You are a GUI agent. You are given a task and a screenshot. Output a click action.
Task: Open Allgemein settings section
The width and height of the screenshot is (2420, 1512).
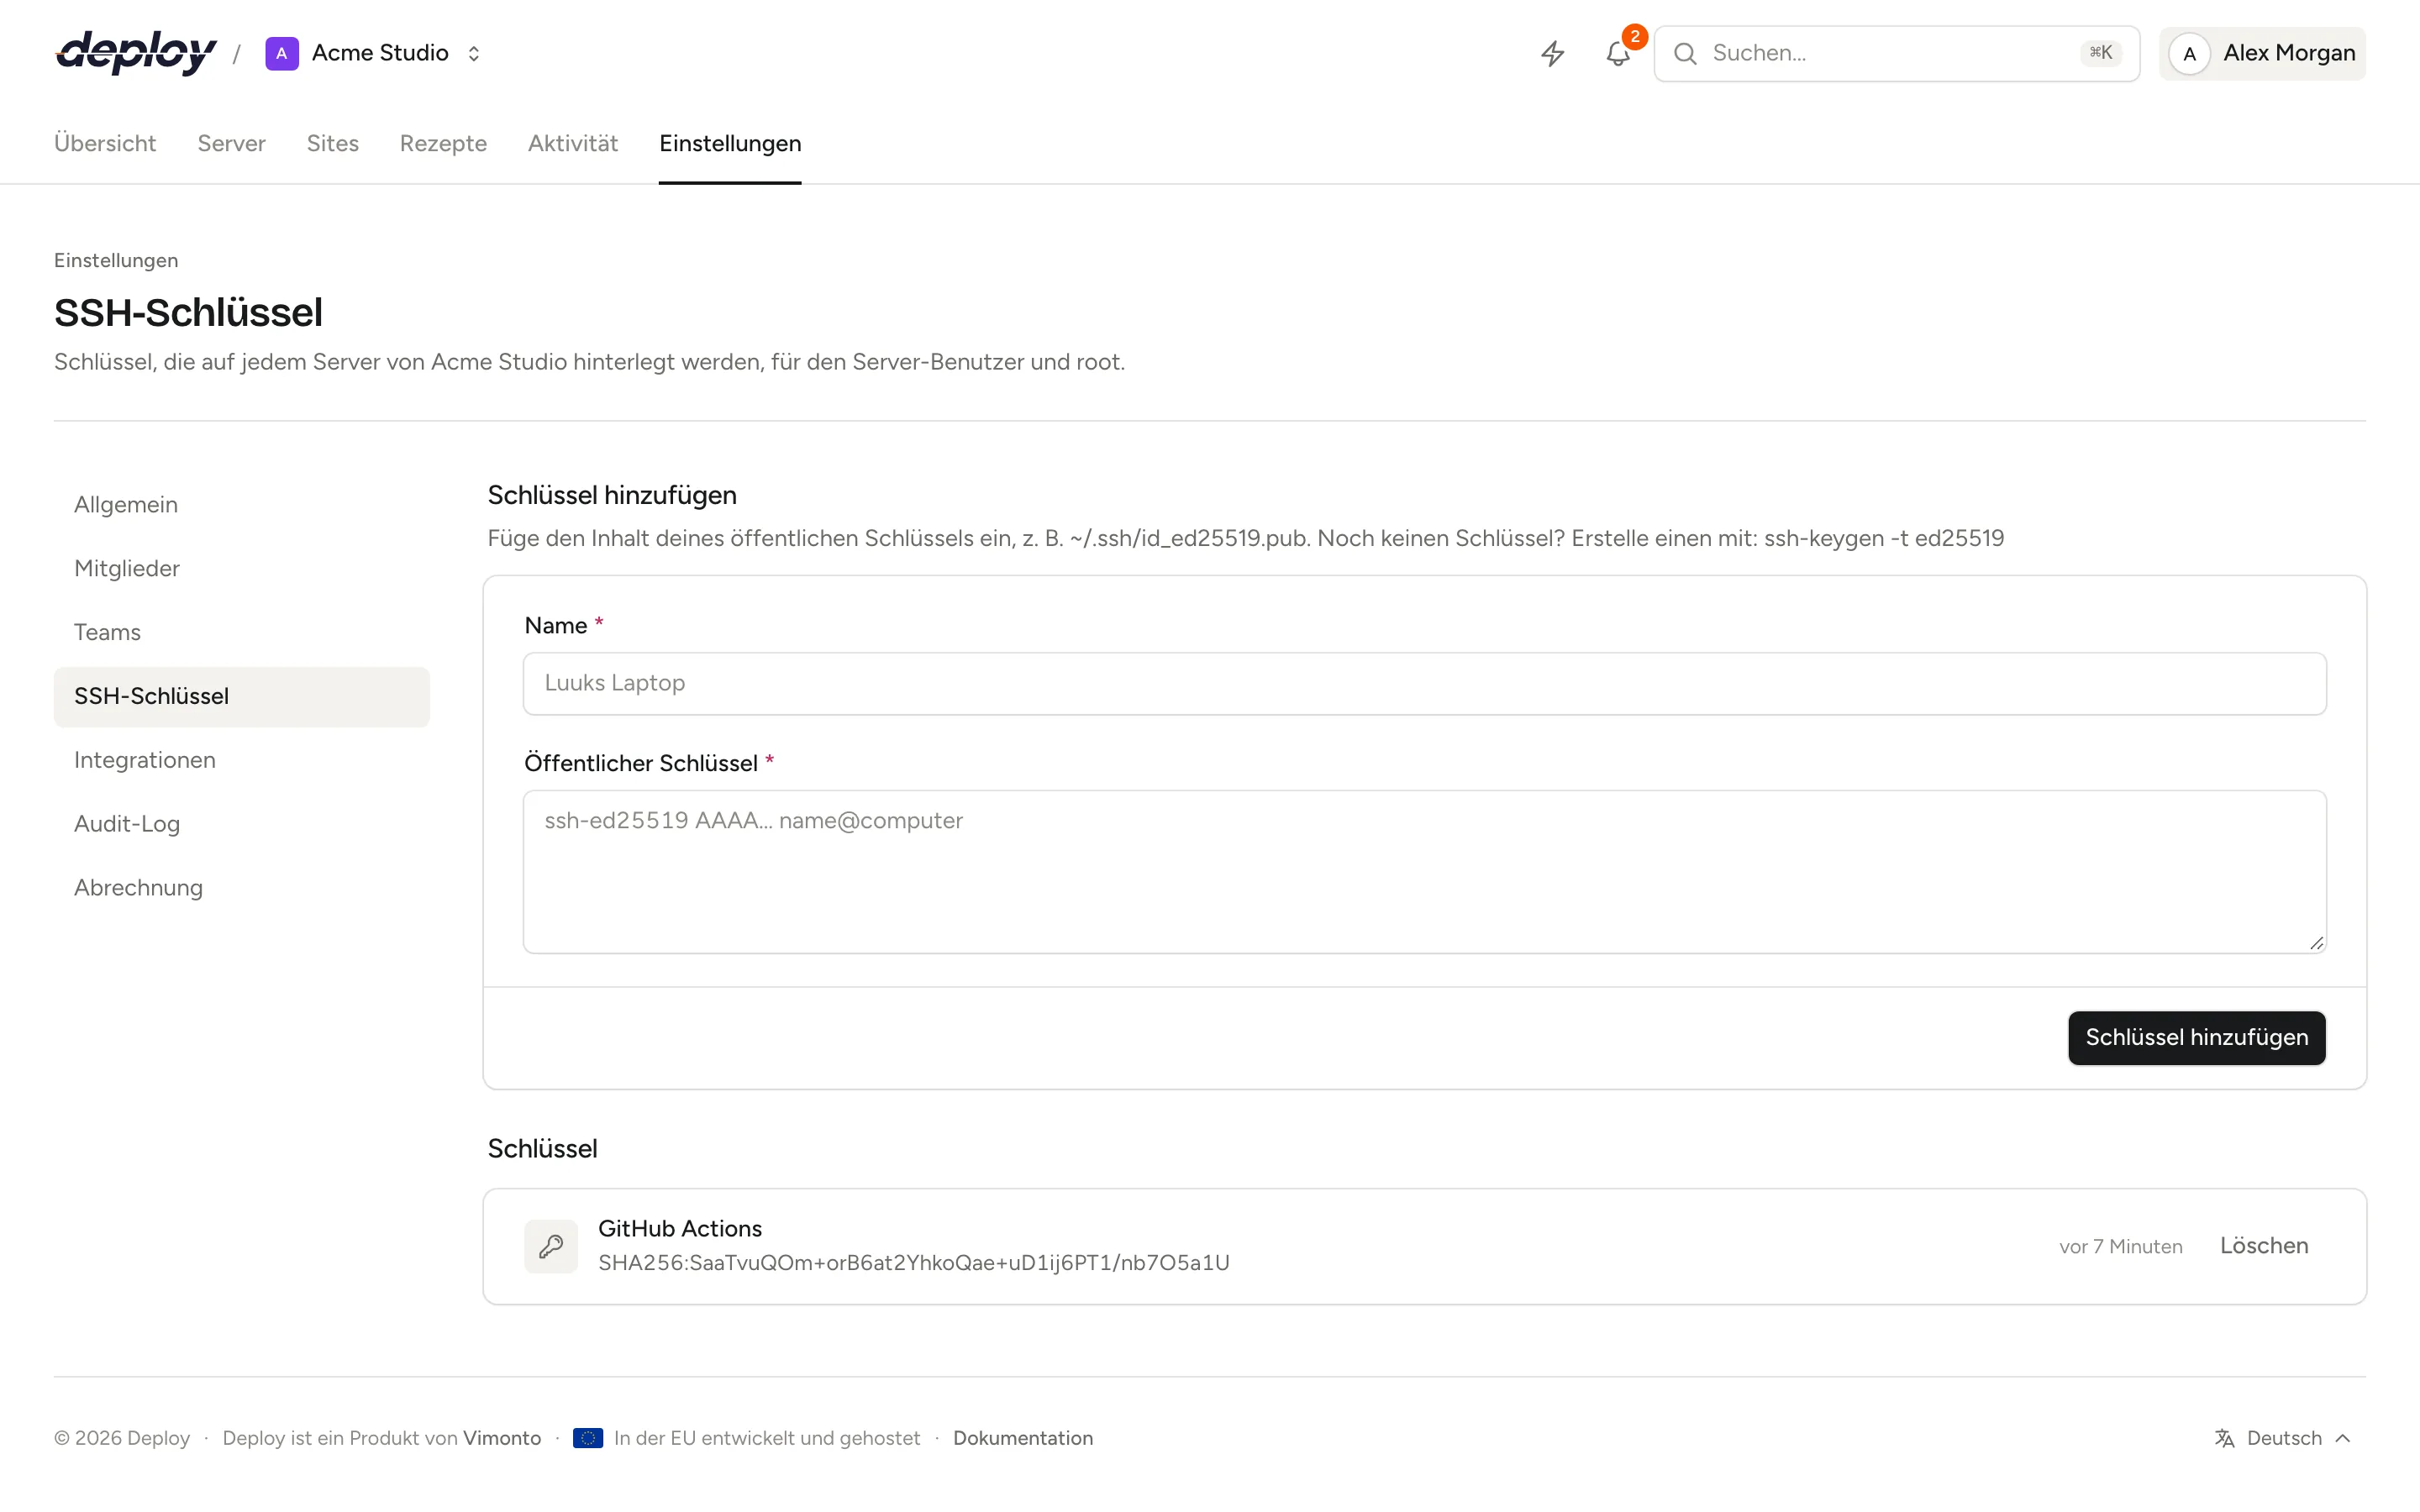(x=242, y=505)
